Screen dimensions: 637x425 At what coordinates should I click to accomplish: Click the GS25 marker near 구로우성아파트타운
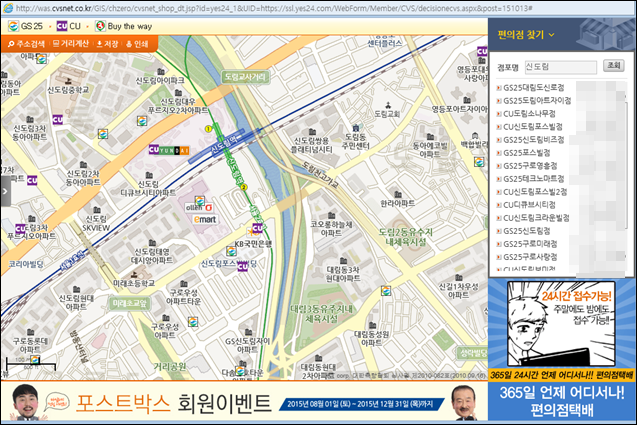193,322
